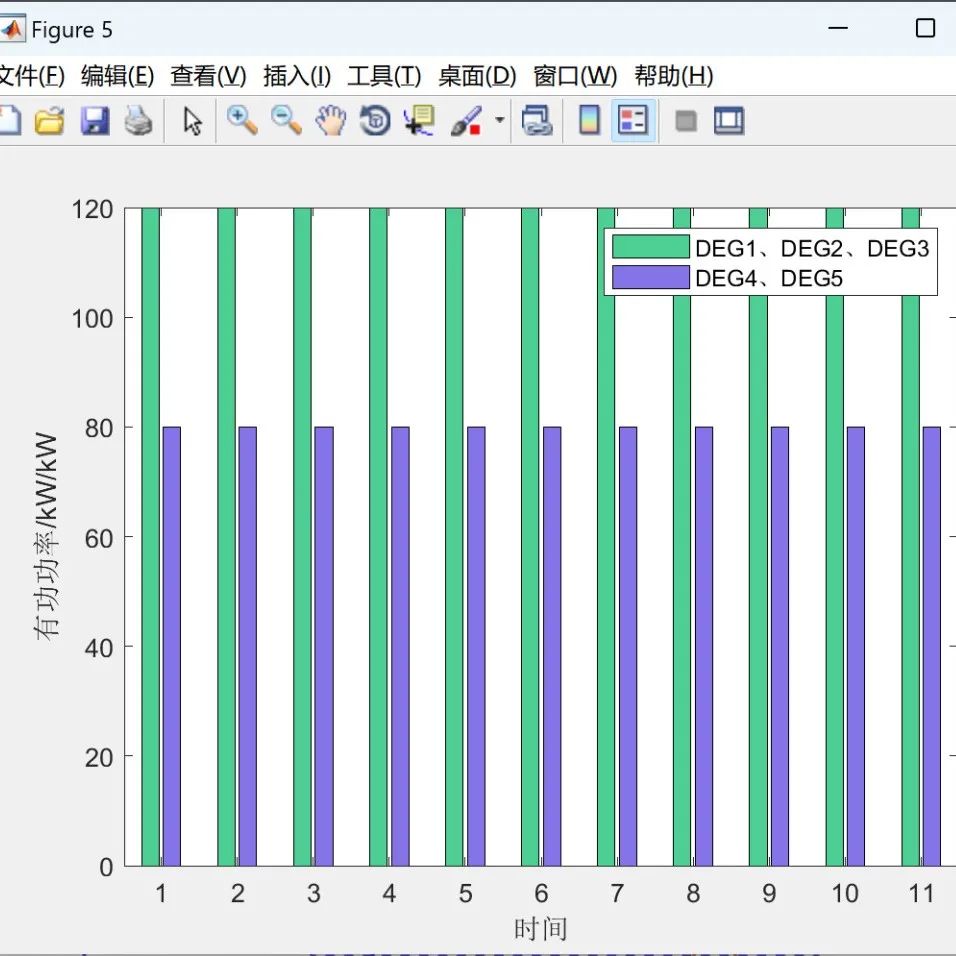Select the DEG1、DEG2、DEG3 legend label
Image resolution: width=956 pixels, height=956 pixels.
pyautogui.click(x=812, y=248)
